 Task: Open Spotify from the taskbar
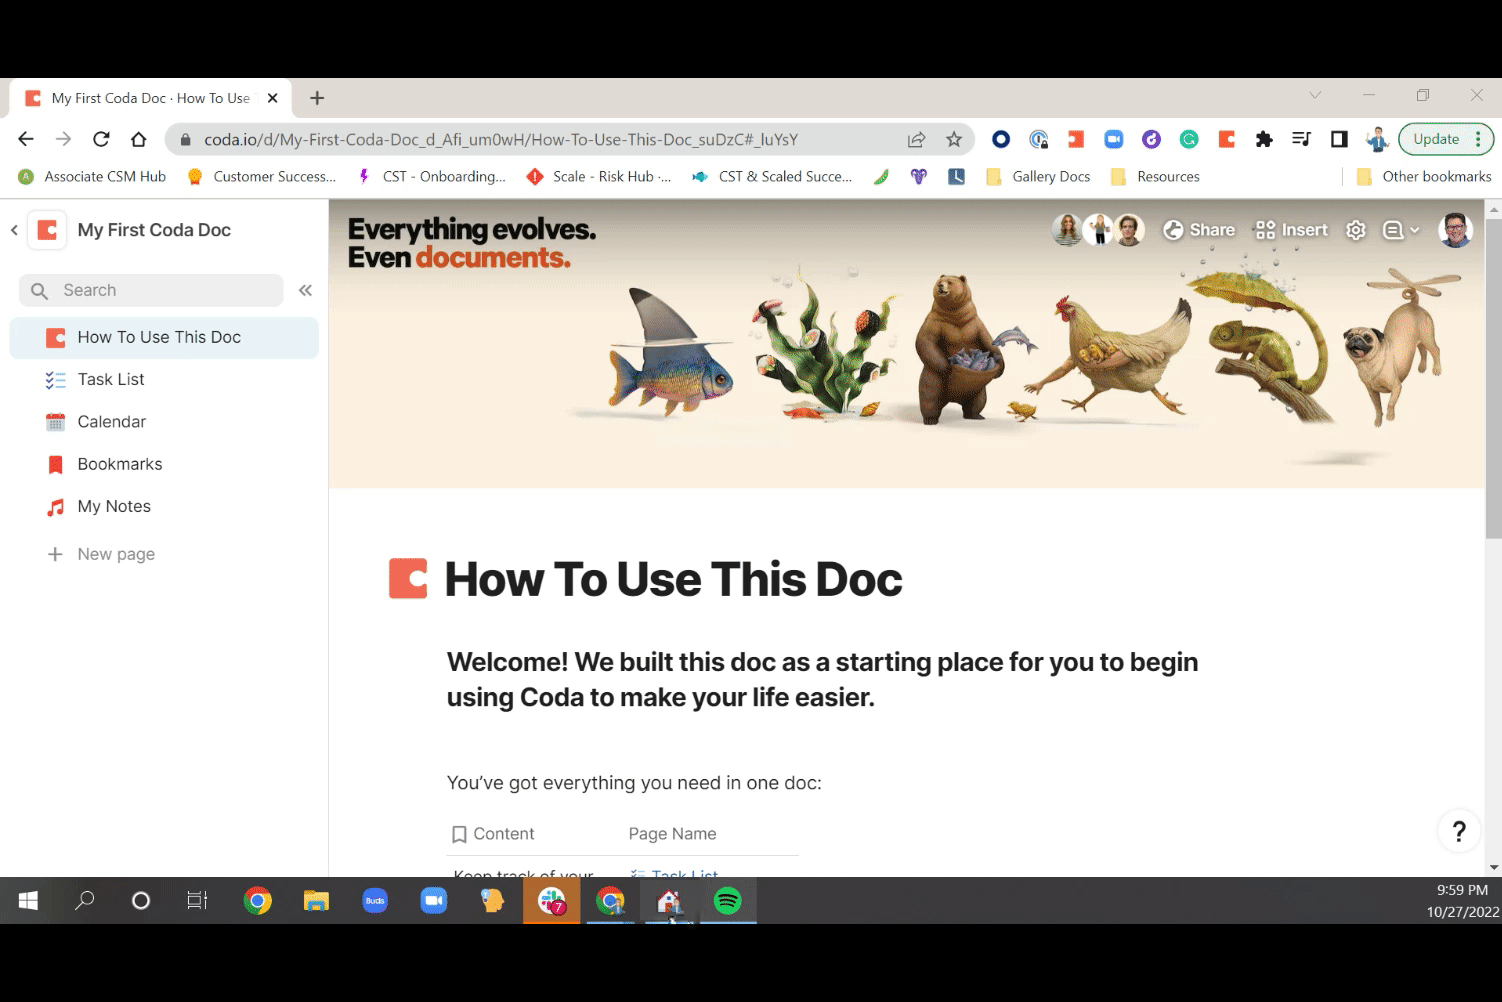(x=728, y=901)
